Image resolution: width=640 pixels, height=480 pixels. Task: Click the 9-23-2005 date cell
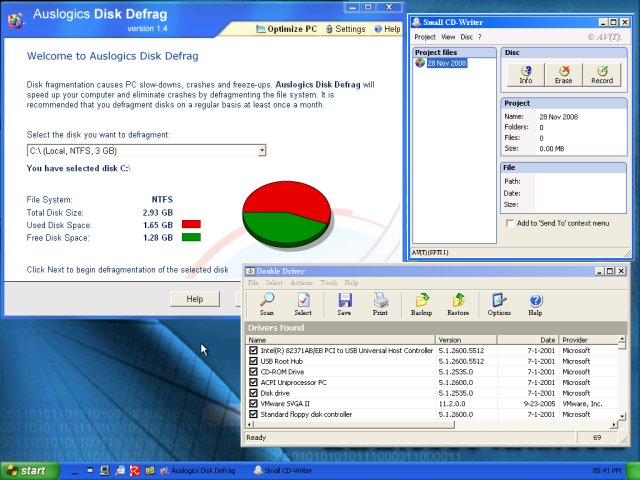tap(539, 404)
